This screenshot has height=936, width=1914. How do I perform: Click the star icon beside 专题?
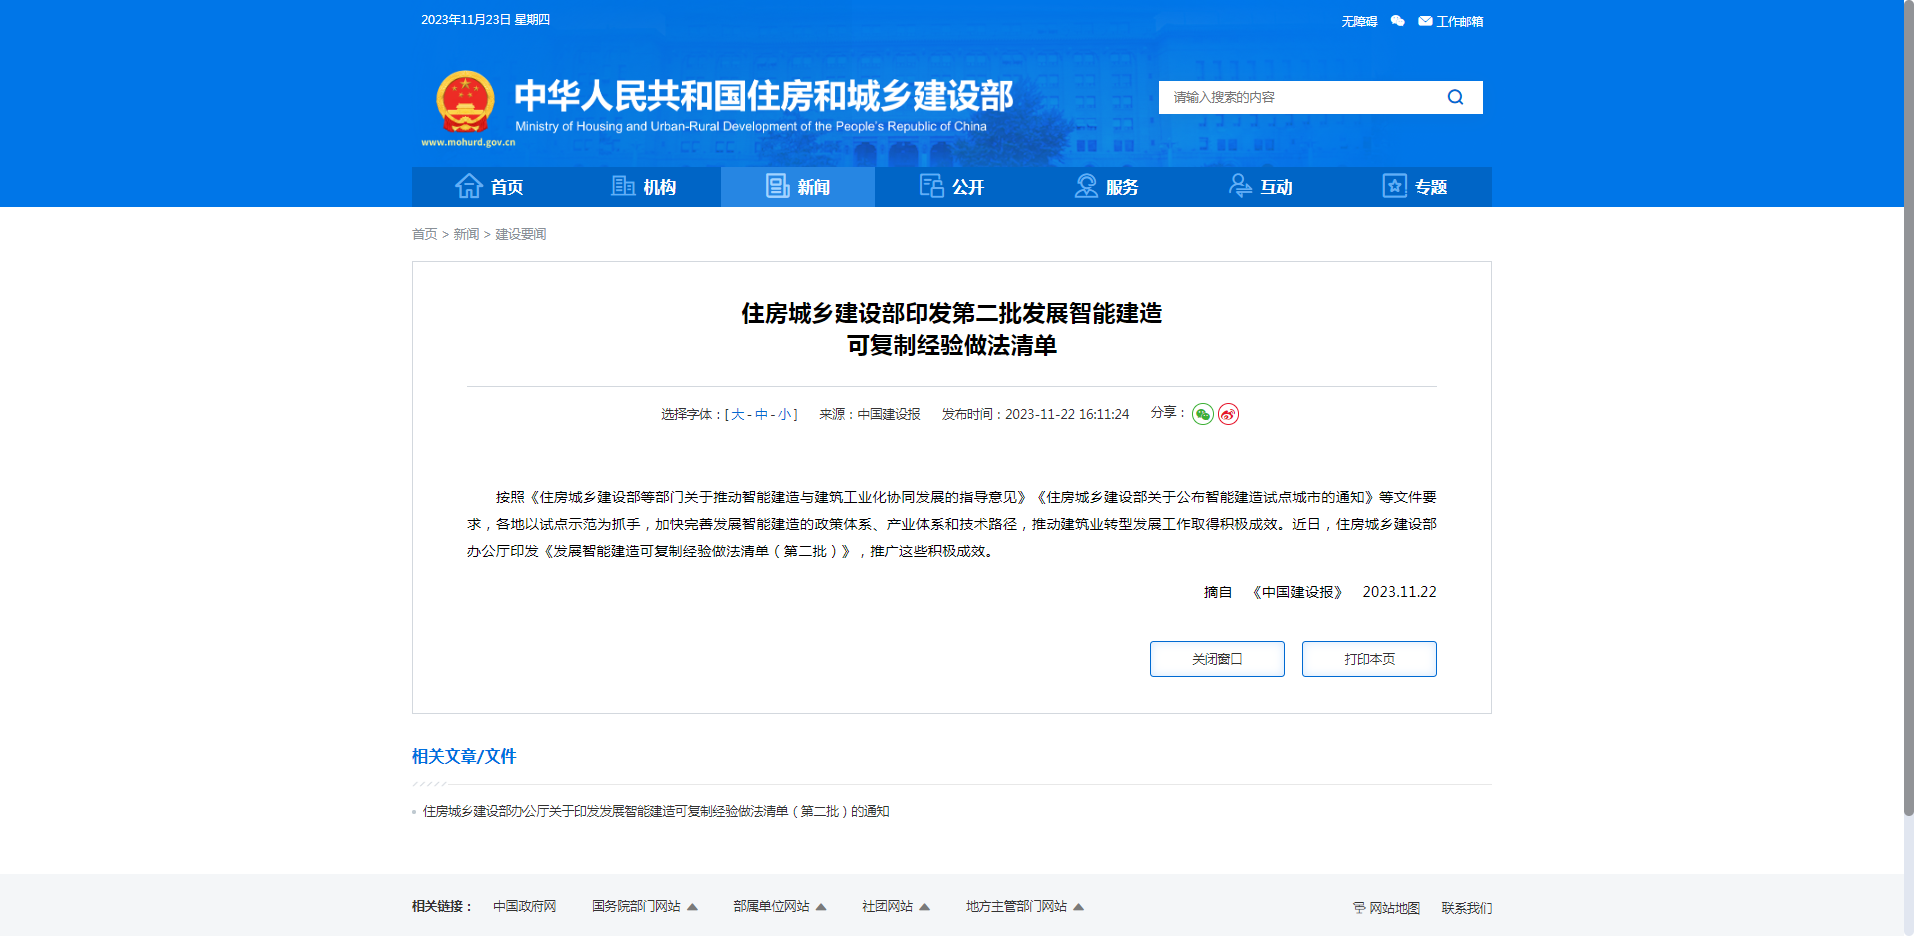click(1395, 186)
